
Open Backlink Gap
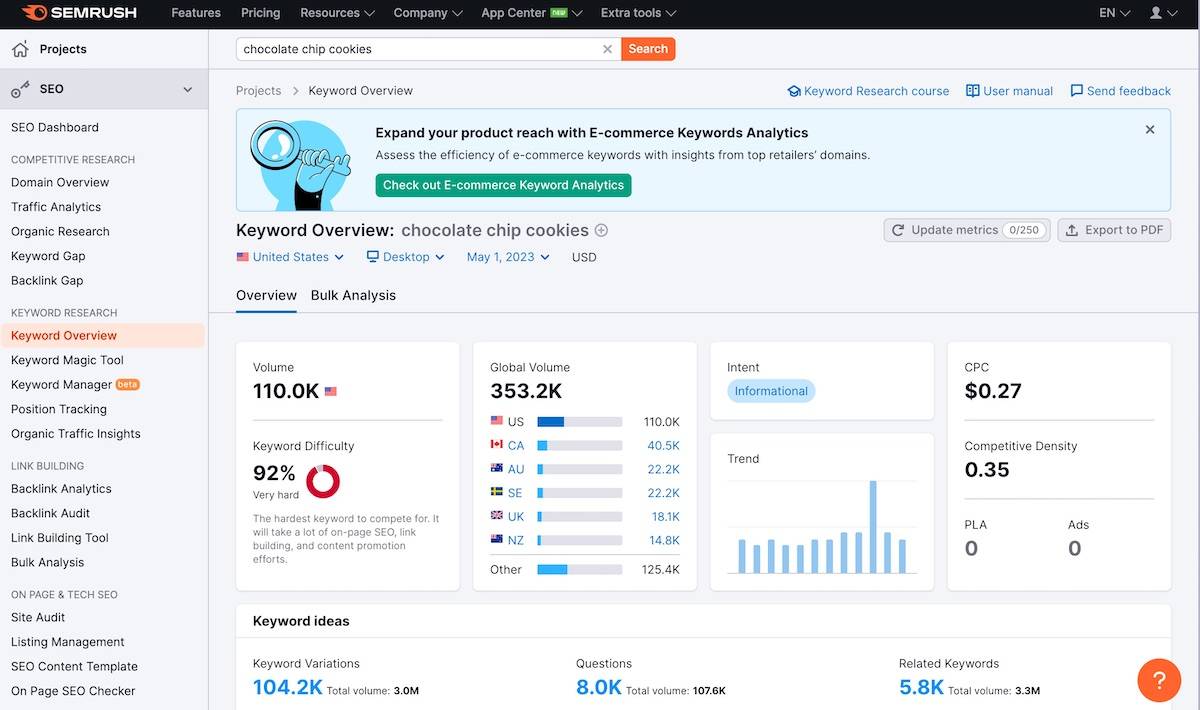pos(47,281)
